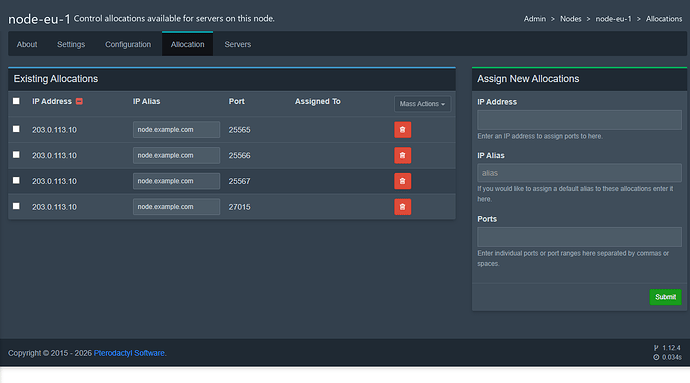Submit the new allocations form
Screen dimensions: 690x383
(x=665, y=297)
